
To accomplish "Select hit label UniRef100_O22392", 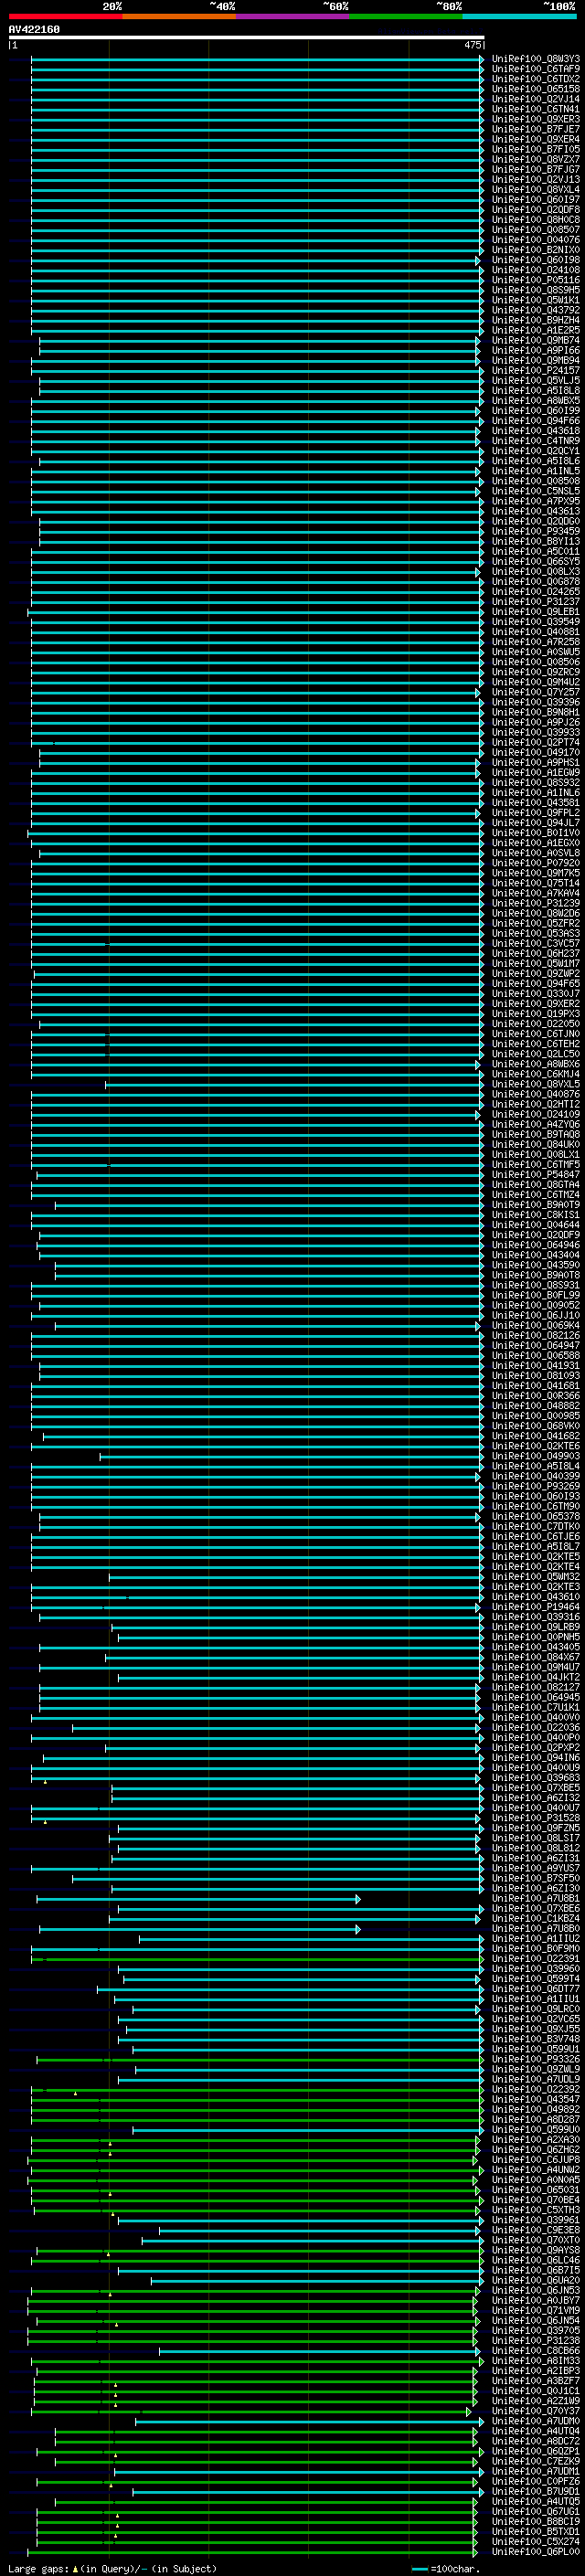I will point(536,2089).
